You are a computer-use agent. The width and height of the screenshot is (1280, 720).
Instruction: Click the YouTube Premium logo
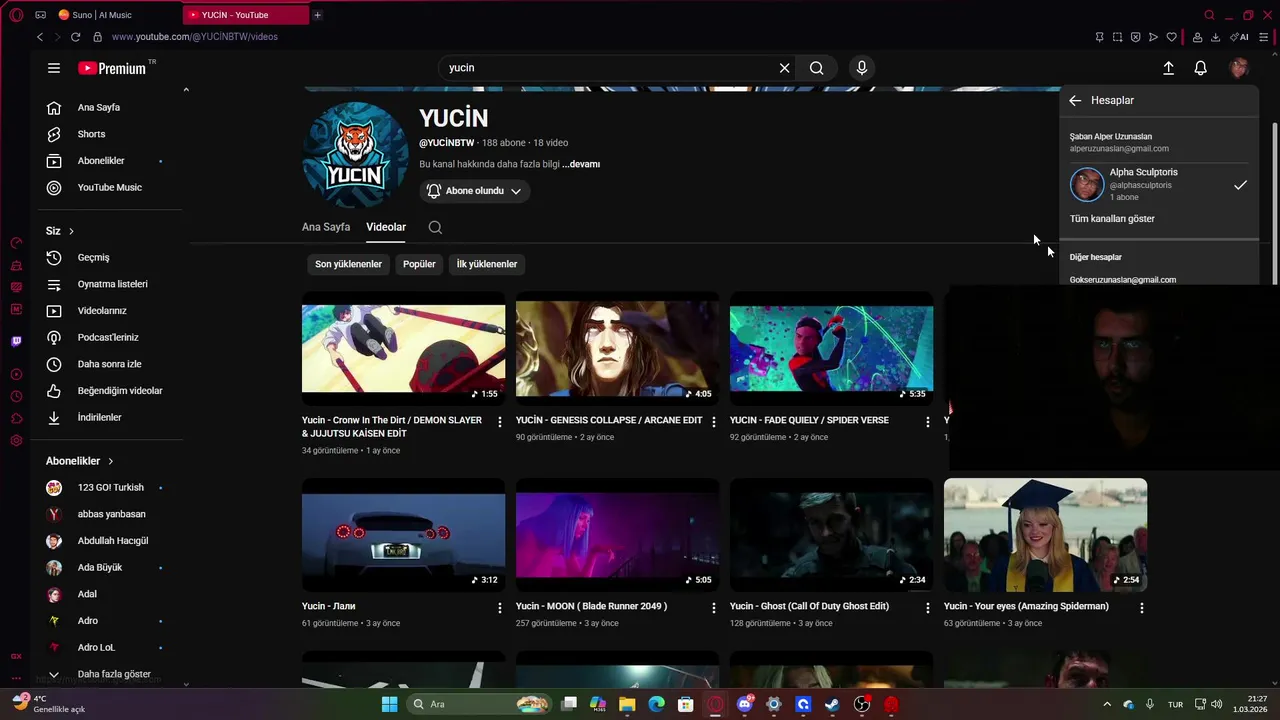pyautogui.click(x=112, y=68)
